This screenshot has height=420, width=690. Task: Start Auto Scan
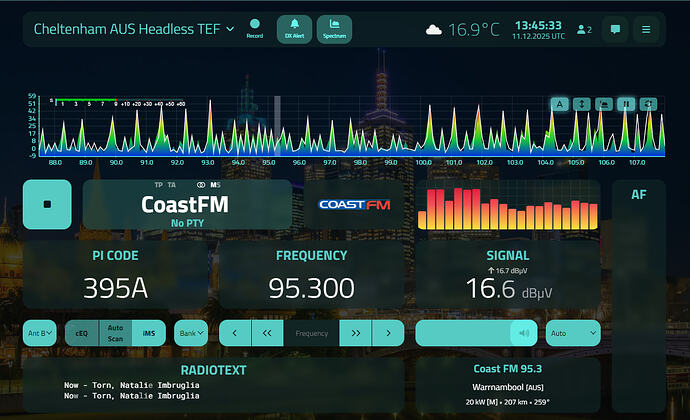[x=115, y=333]
